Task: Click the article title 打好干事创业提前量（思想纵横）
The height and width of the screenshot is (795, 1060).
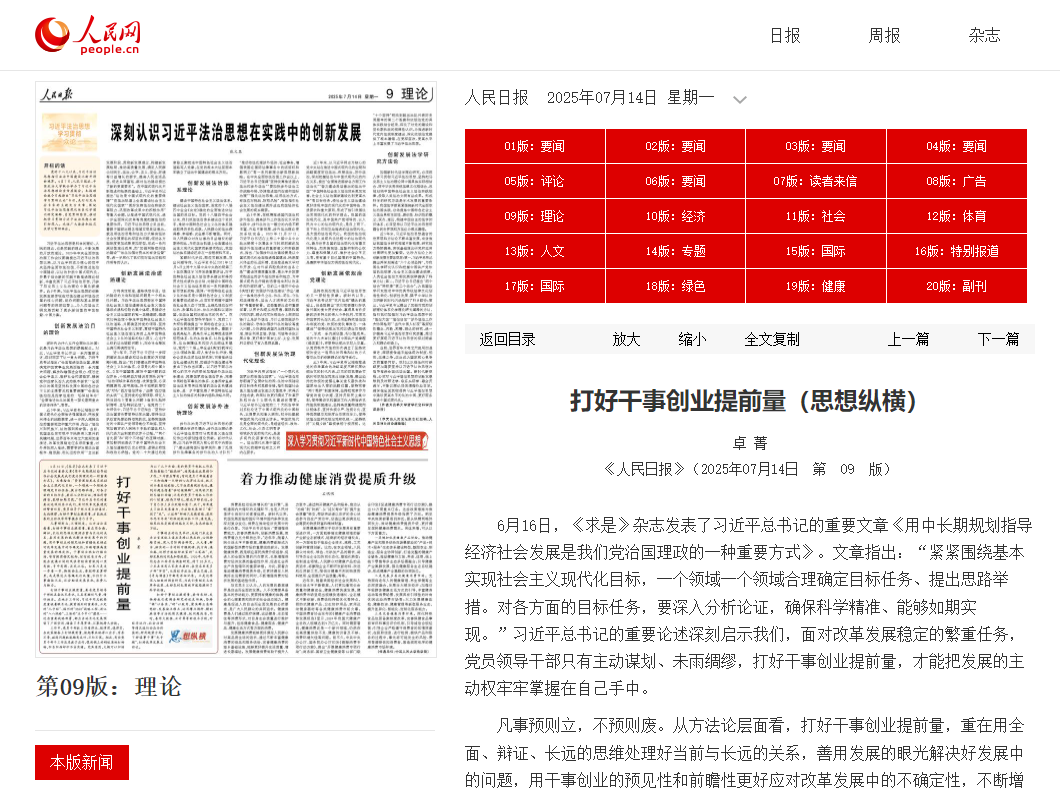Action: click(744, 401)
